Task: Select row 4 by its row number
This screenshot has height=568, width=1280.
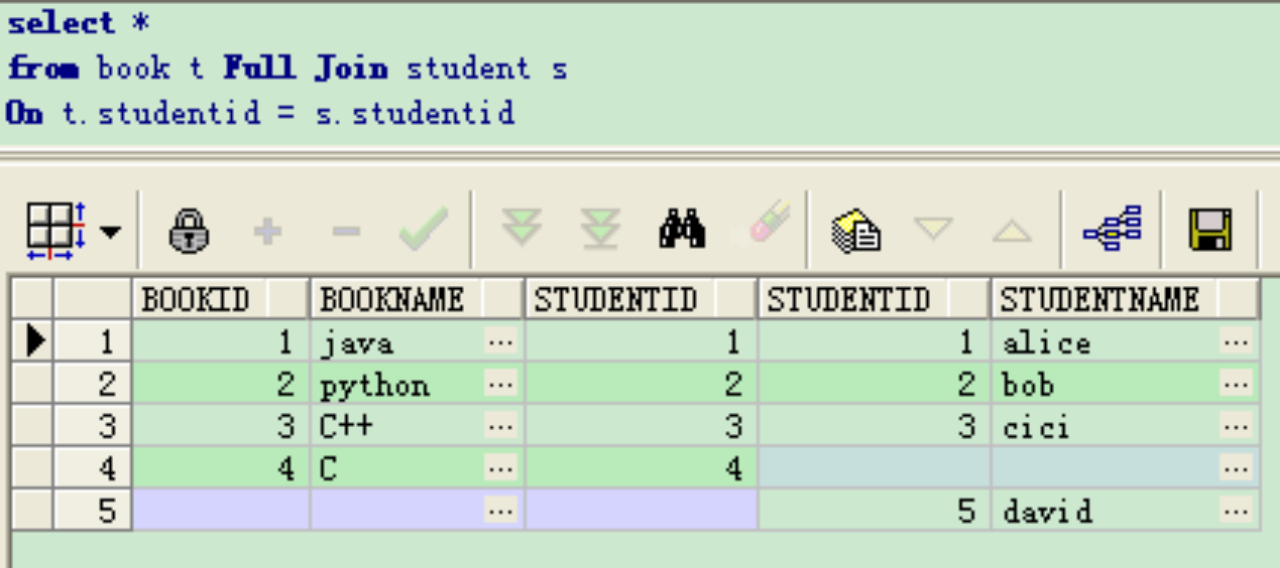Action: 93,469
